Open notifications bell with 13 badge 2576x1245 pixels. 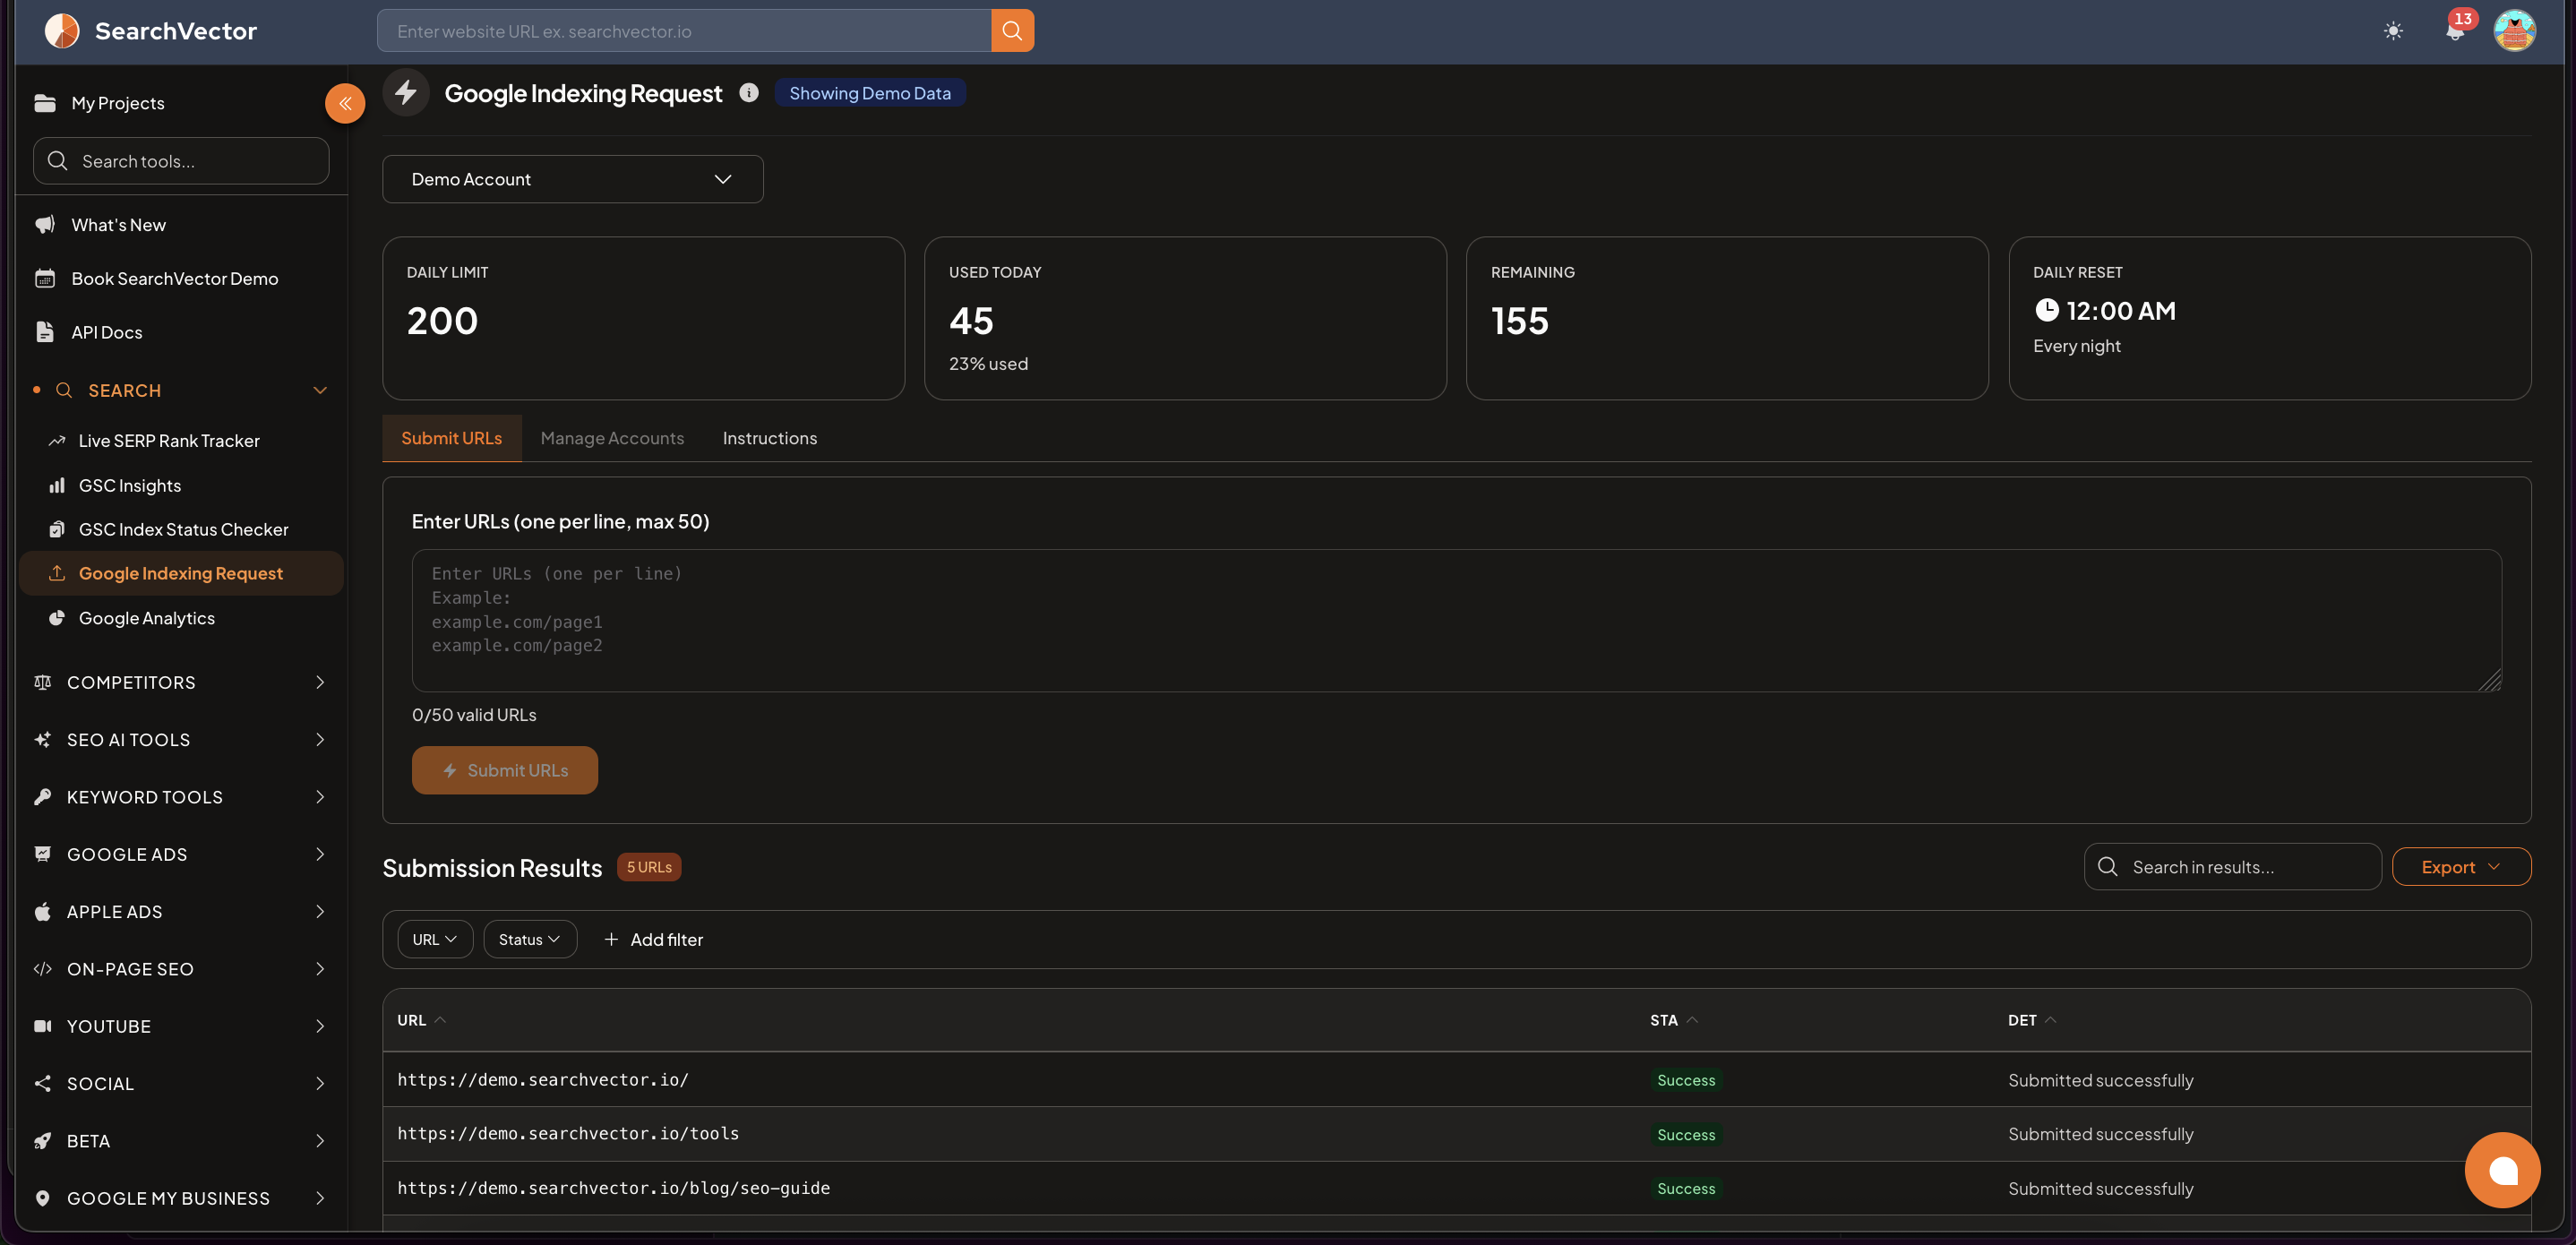[2455, 31]
